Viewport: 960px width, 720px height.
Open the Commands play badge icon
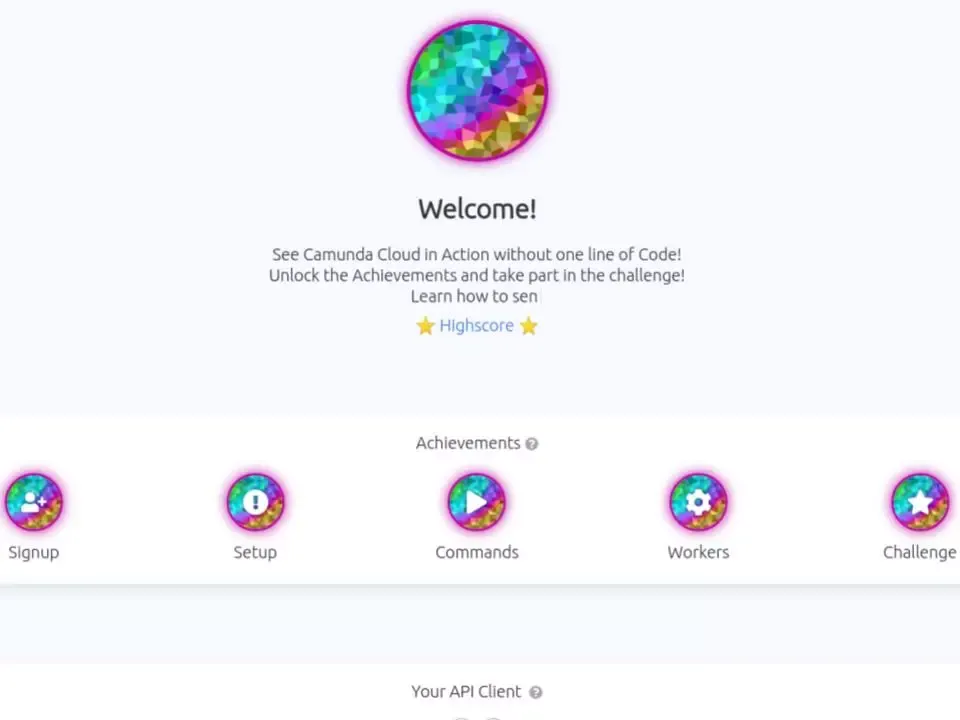click(x=477, y=502)
